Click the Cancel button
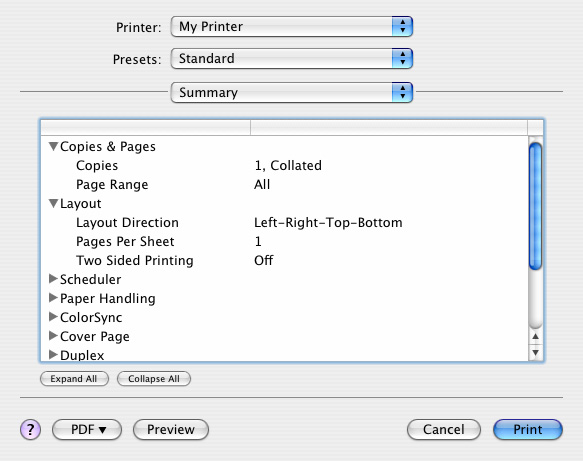Viewport: 583px width, 461px height. (x=444, y=429)
